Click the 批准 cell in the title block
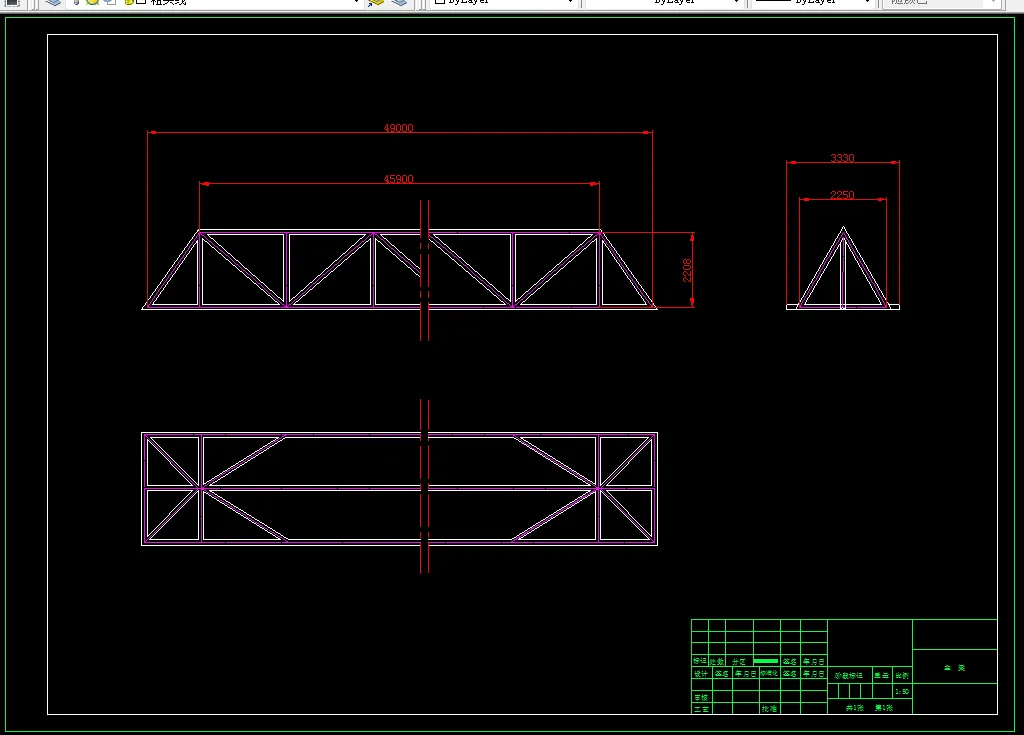This screenshot has height=735, width=1024. [769, 709]
